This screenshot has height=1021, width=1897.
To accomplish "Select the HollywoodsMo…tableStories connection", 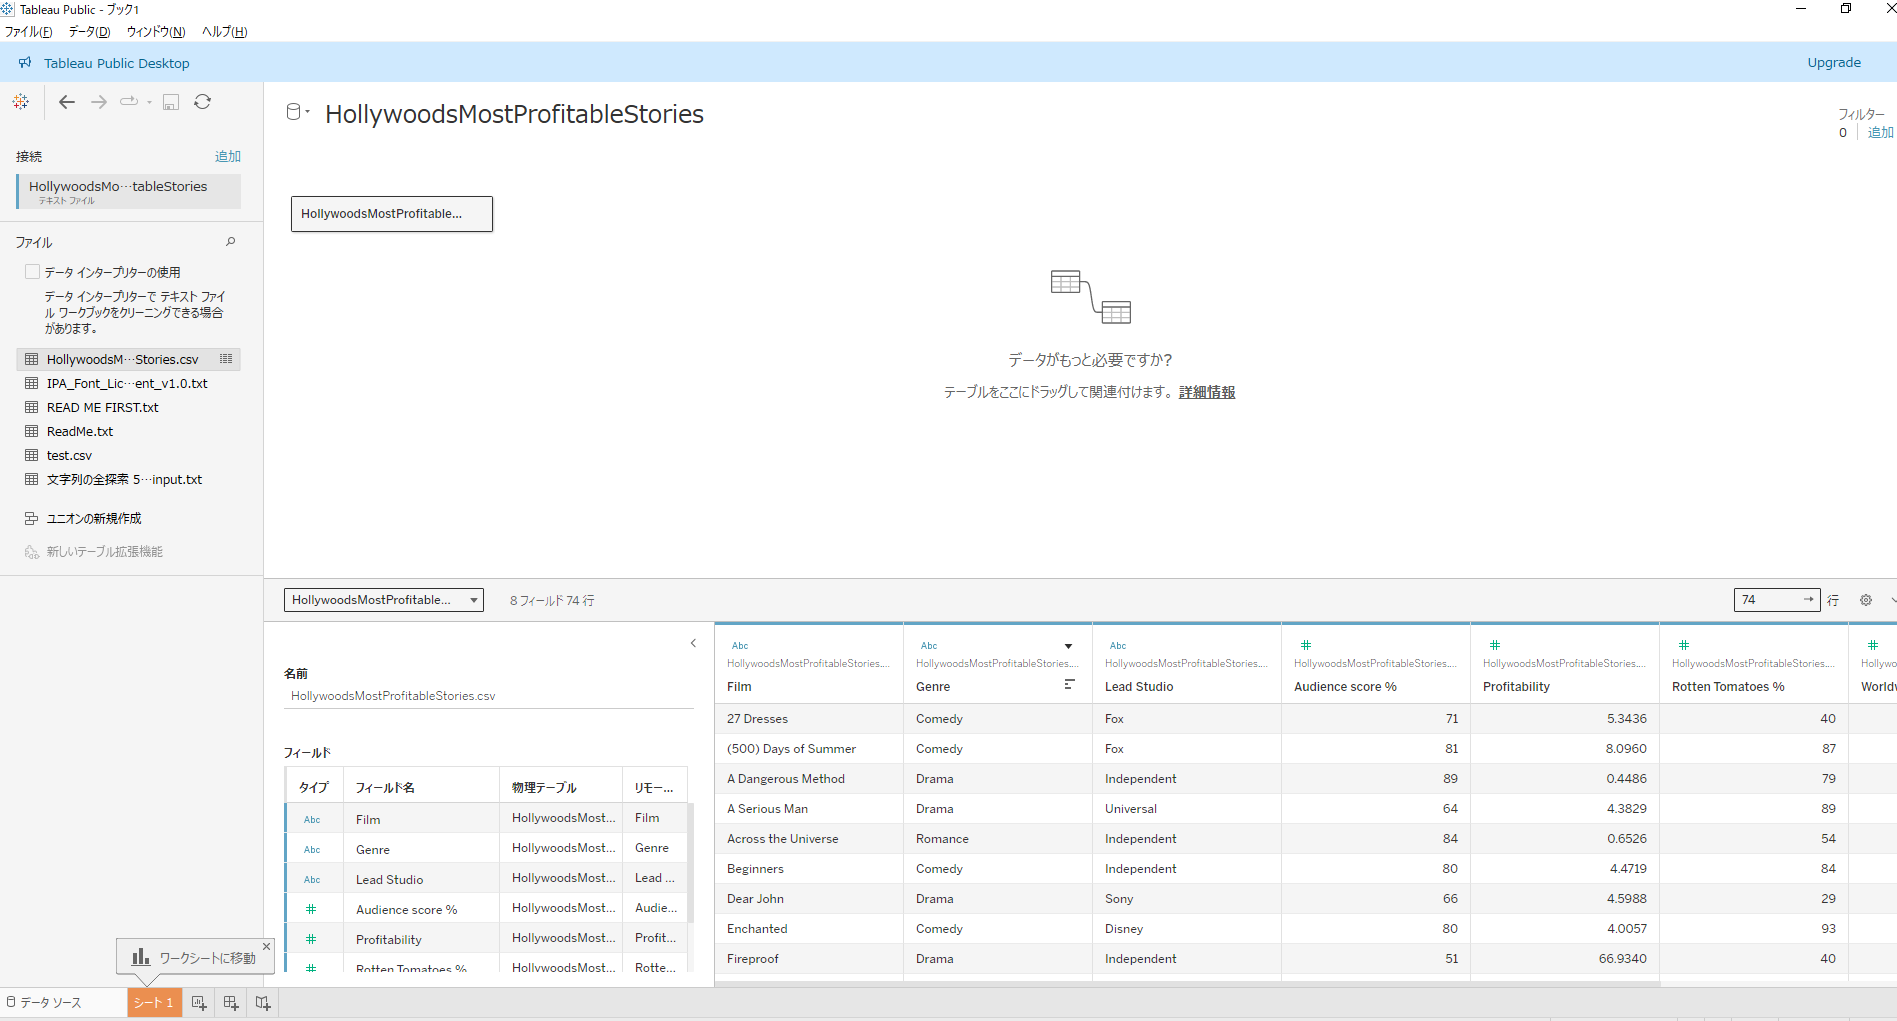I will coord(129,191).
